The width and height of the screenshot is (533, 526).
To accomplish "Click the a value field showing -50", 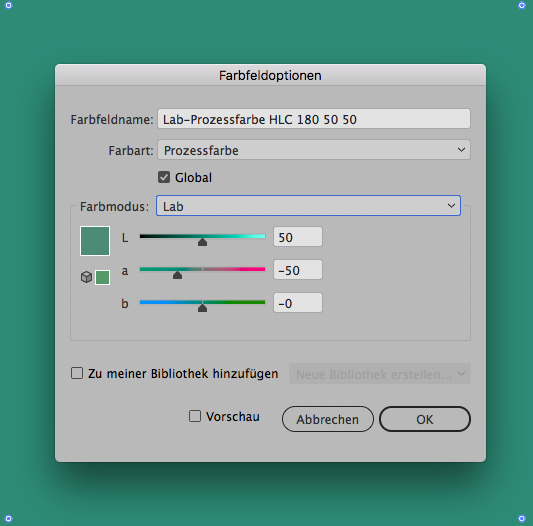I will (x=298, y=270).
